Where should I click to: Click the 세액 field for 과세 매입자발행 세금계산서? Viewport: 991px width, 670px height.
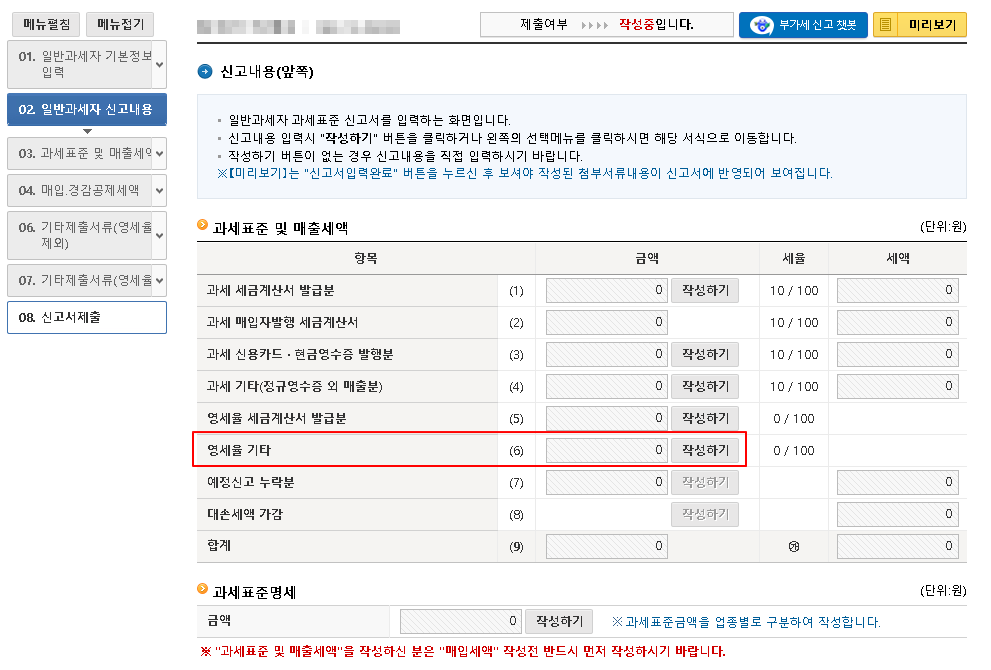897,322
